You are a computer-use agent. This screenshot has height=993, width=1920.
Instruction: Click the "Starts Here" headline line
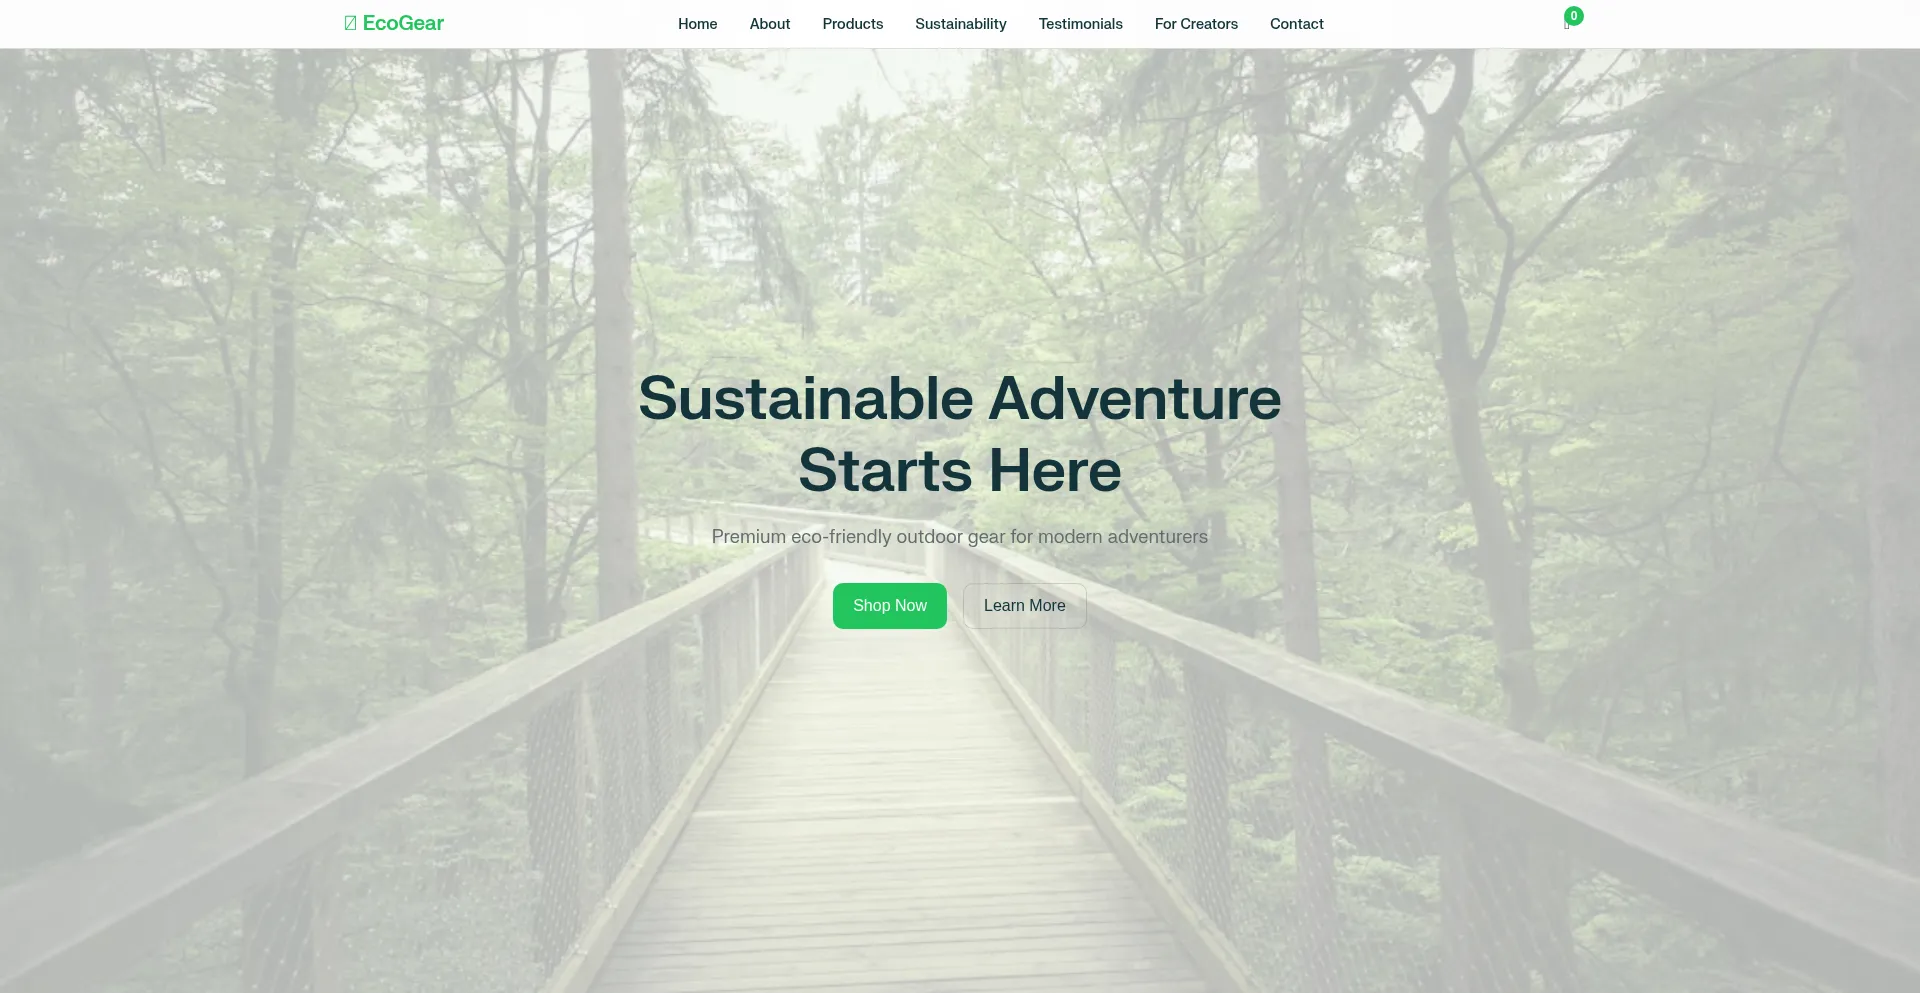[960, 470]
